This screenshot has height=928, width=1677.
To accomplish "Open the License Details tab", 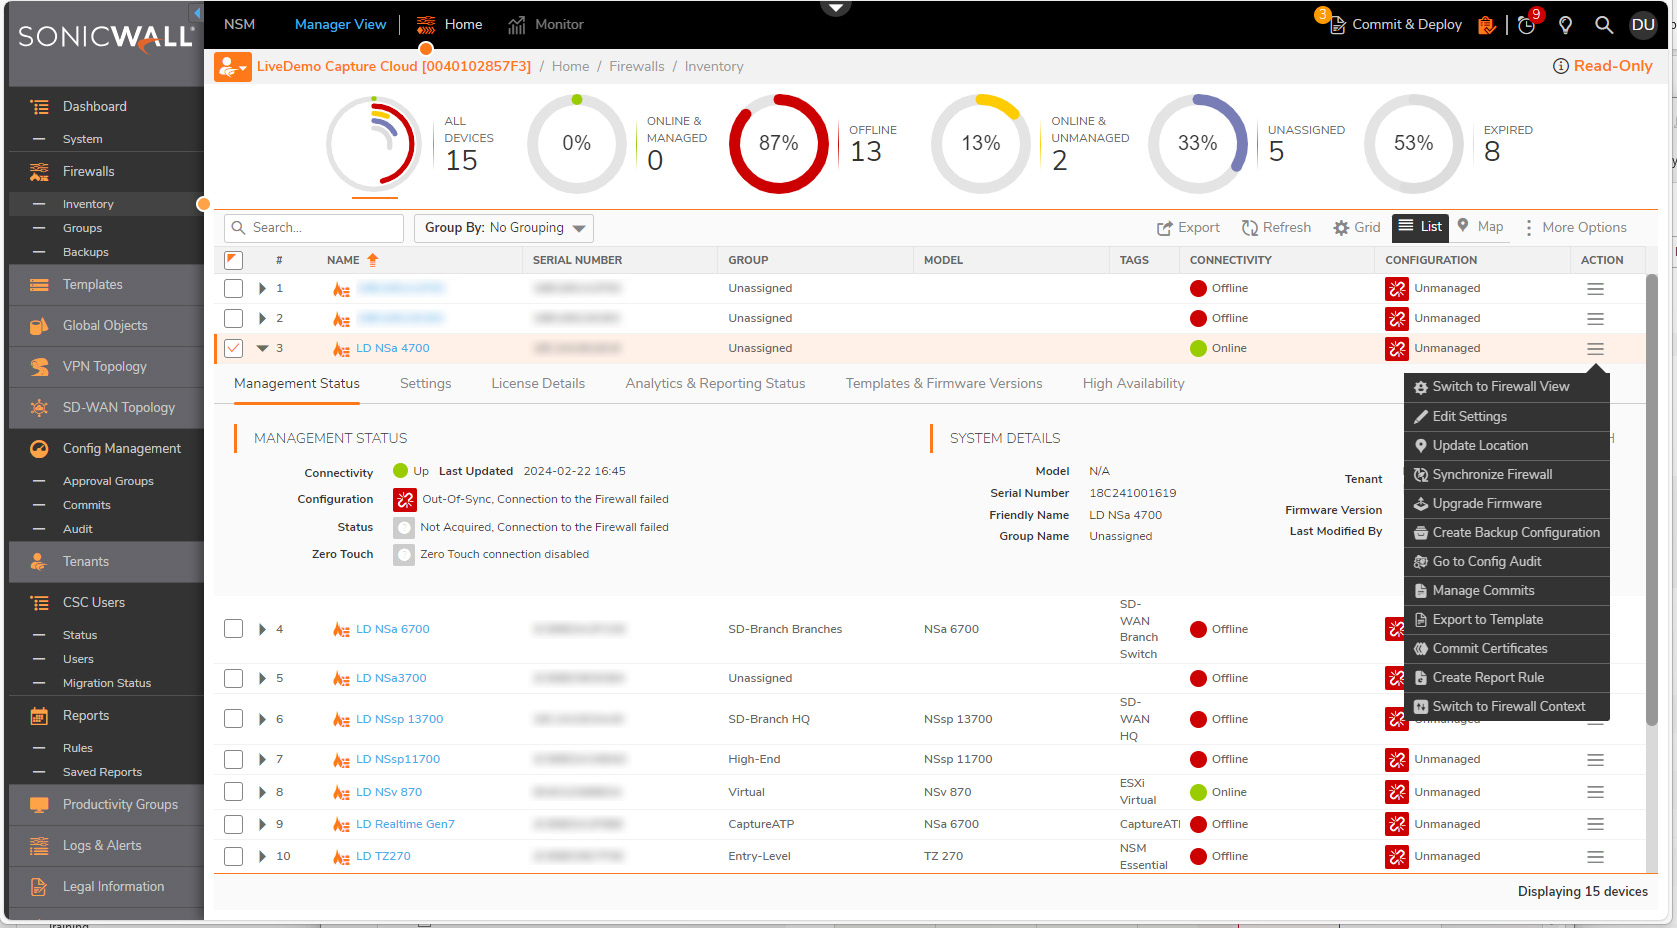I will click(x=538, y=384).
